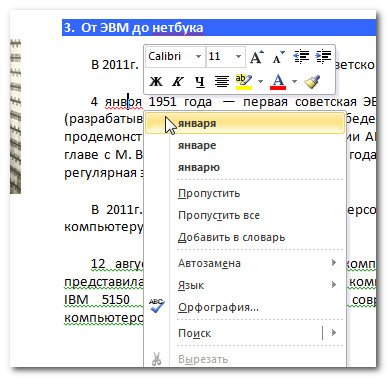Expand the "Язык" submenu
Screen dimensions: 387x378
(245, 285)
